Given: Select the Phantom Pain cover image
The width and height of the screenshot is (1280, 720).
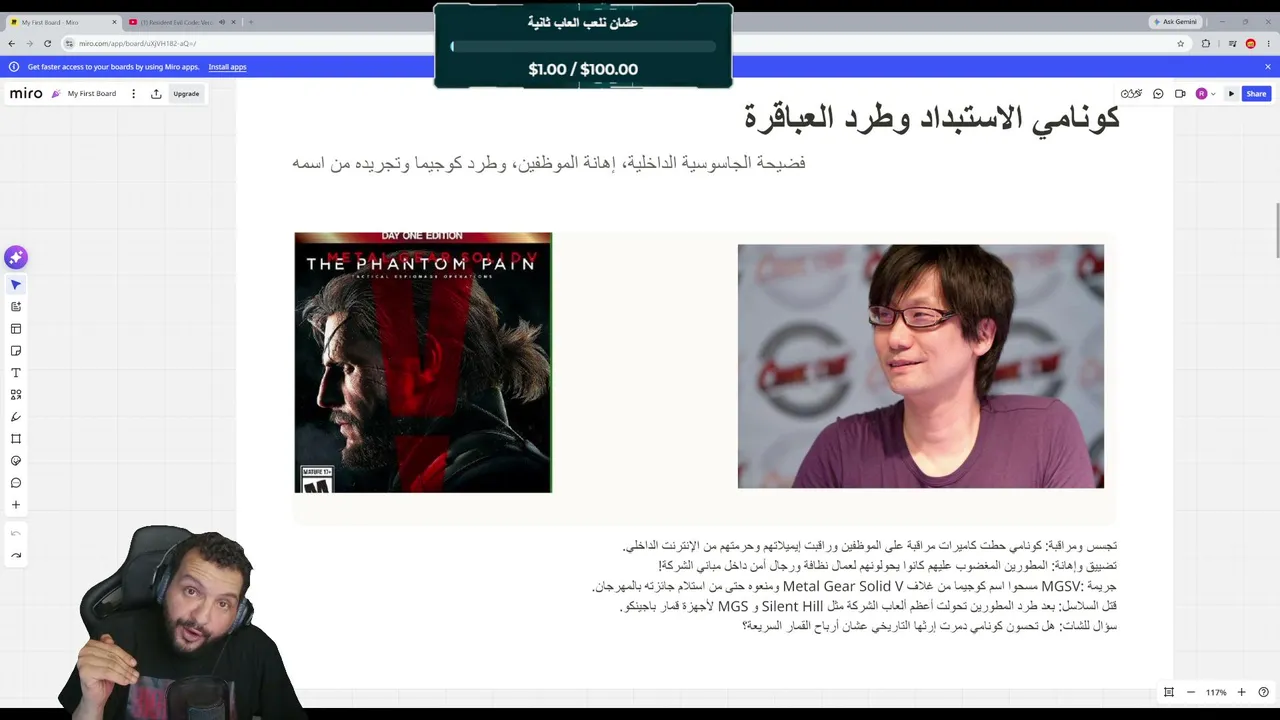Looking at the screenshot, I should (x=423, y=362).
